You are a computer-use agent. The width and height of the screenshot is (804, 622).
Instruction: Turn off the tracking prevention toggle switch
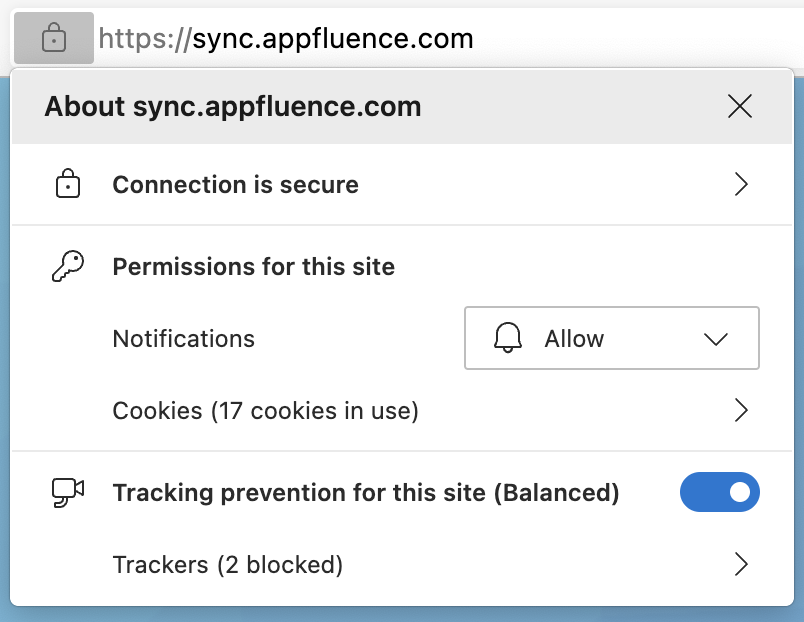[x=719, y=492]
